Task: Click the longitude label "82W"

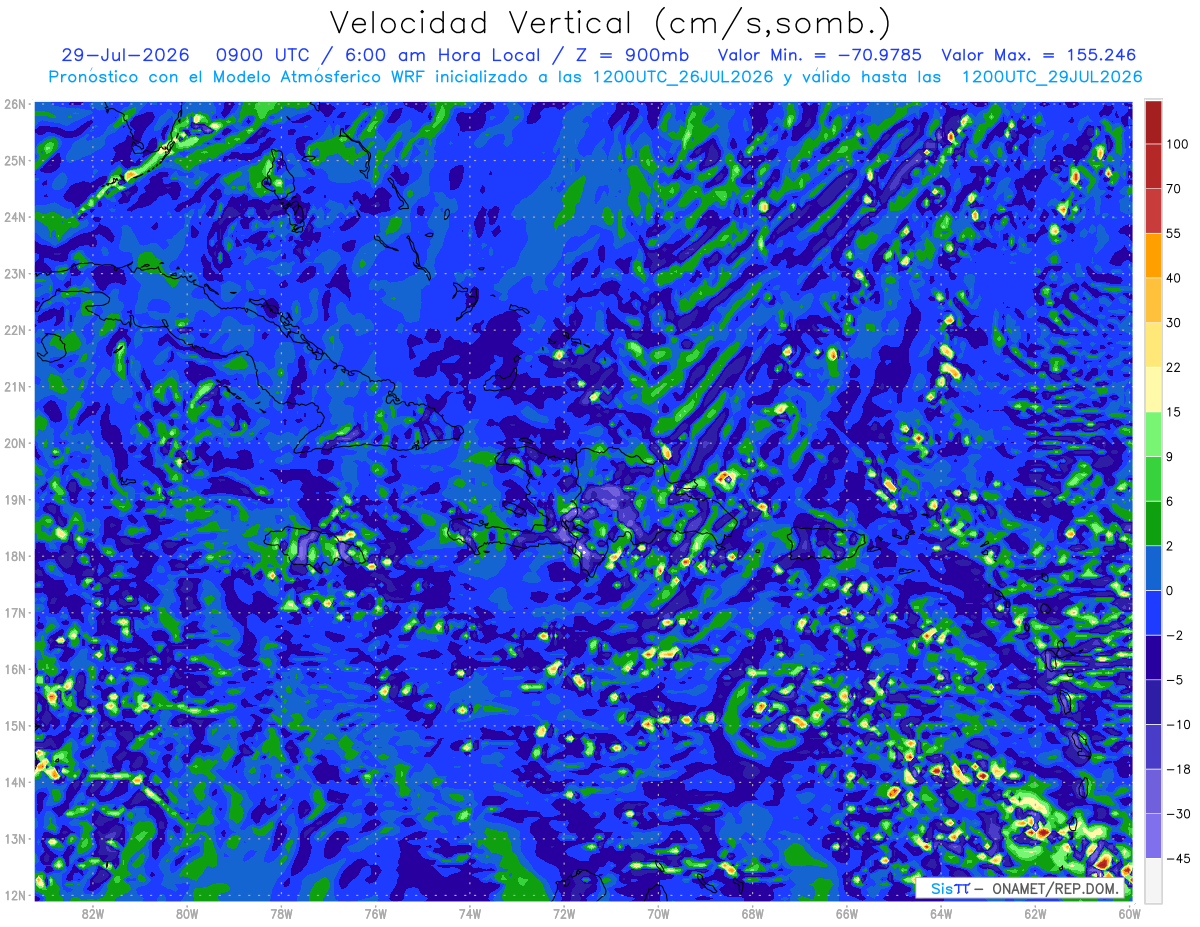Action: (93, 913)
